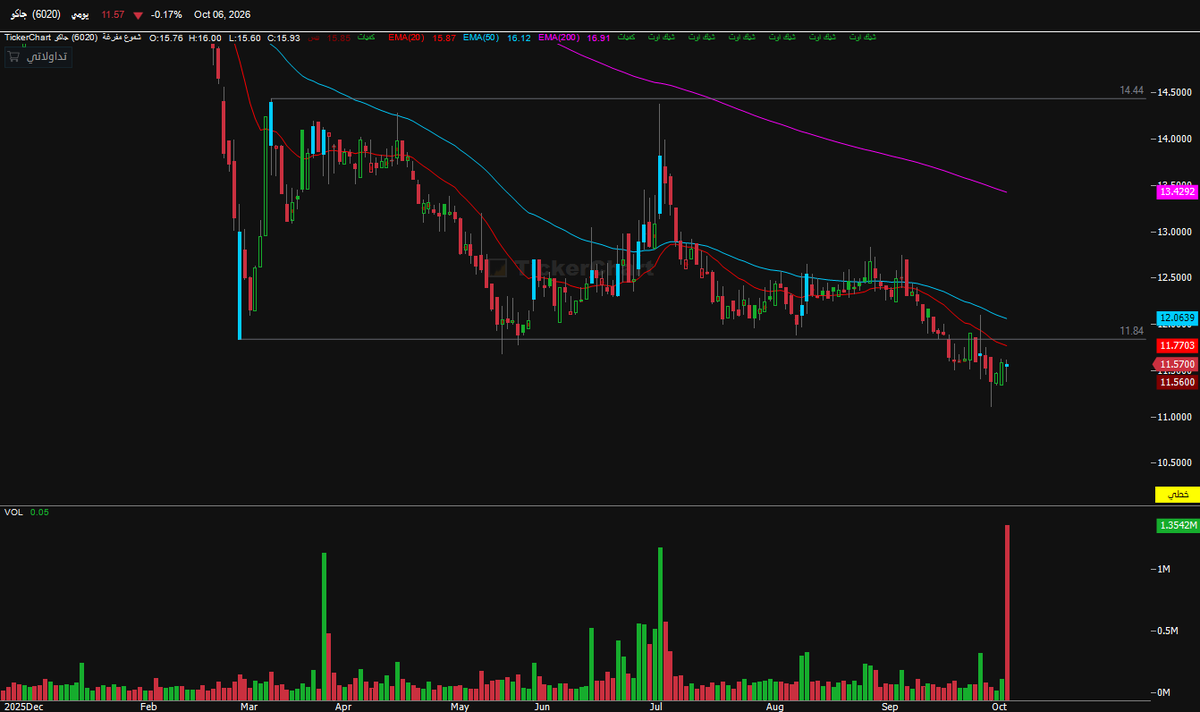Click the شموع مفرغة chart type label
Screen dimensions: 1200x712
point(121,37)
